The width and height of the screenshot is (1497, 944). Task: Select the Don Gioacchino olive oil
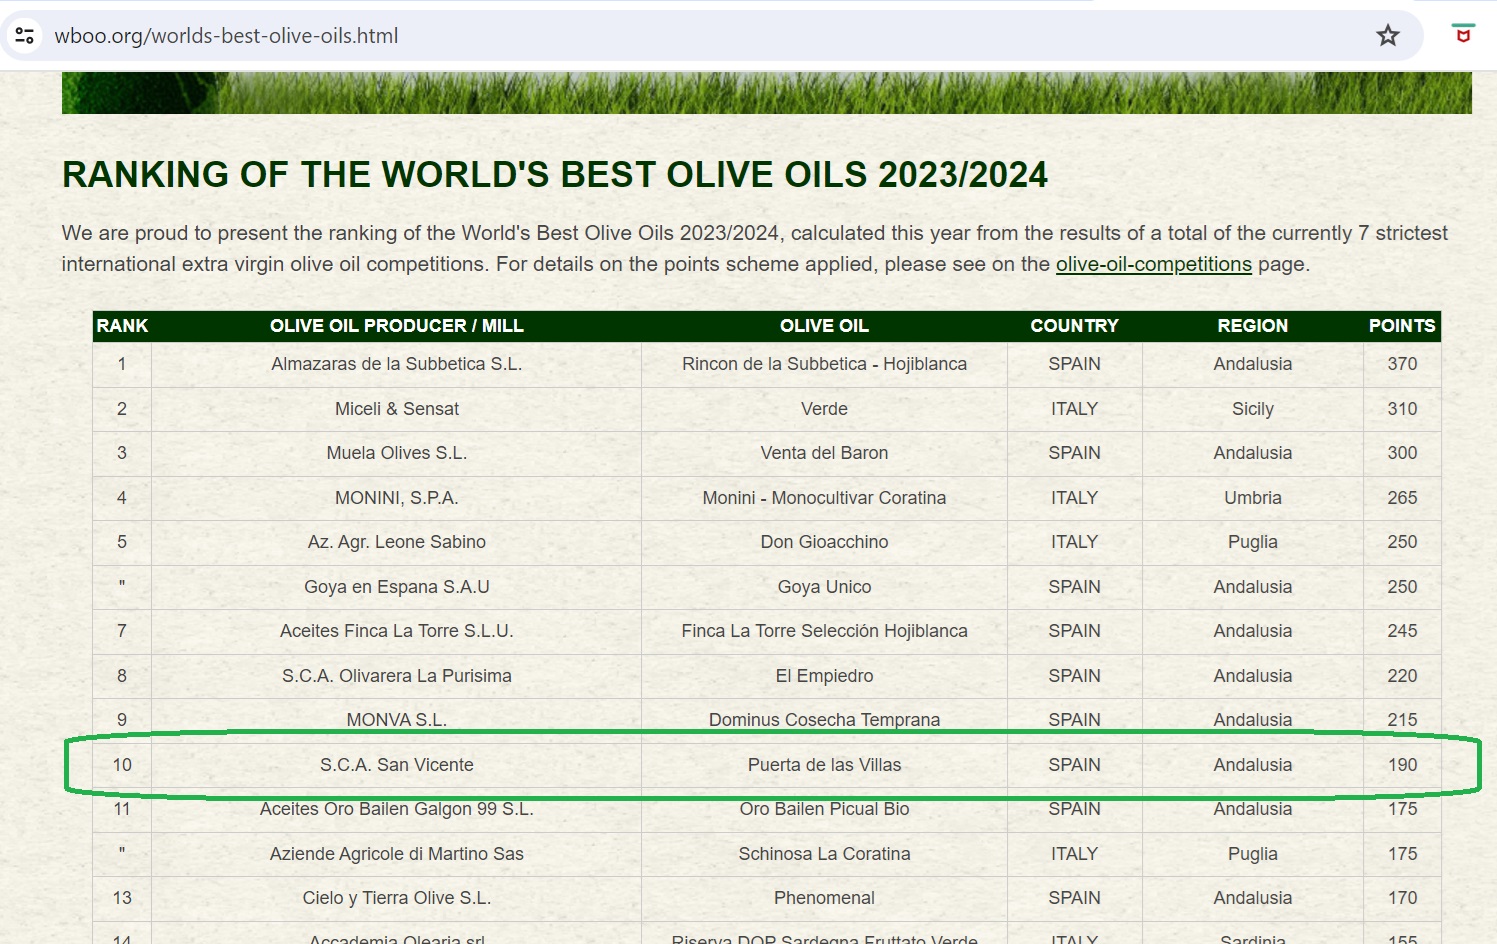click(824, 542)
